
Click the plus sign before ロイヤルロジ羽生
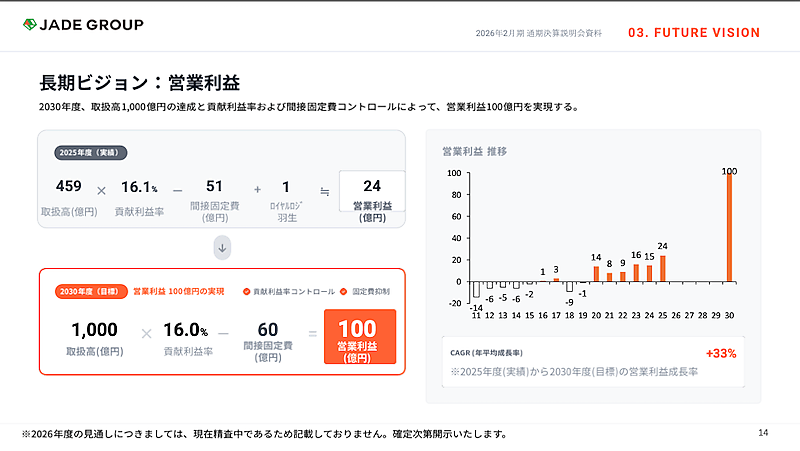257,190
